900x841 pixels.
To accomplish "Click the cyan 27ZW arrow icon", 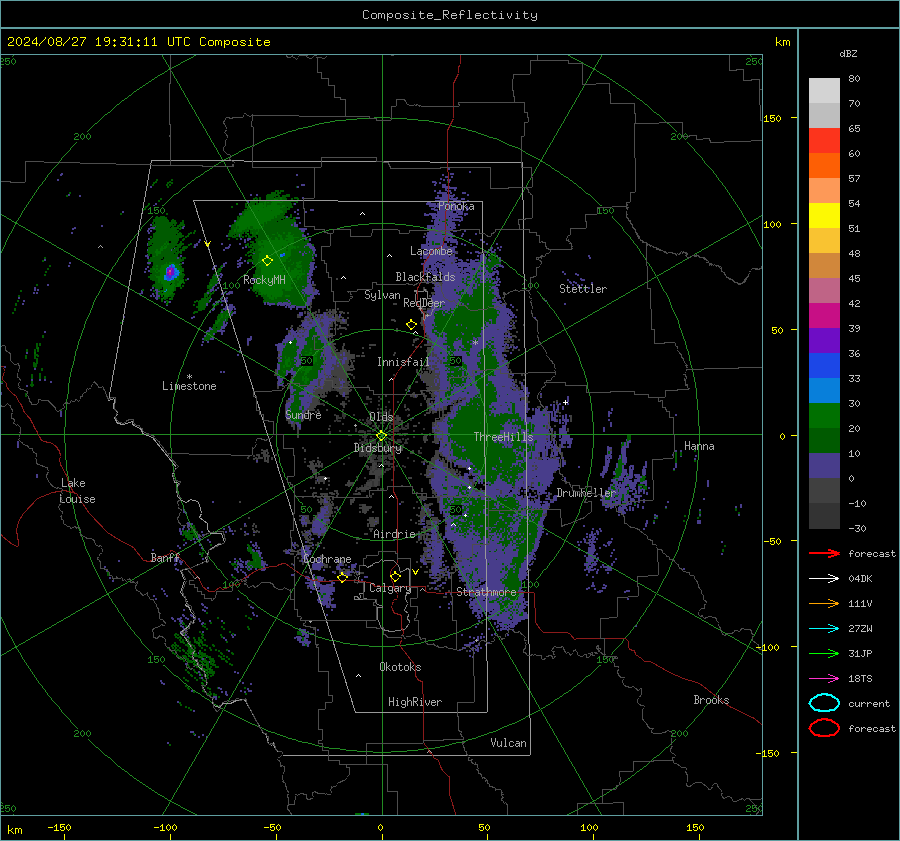I will (x=824, y=629).
